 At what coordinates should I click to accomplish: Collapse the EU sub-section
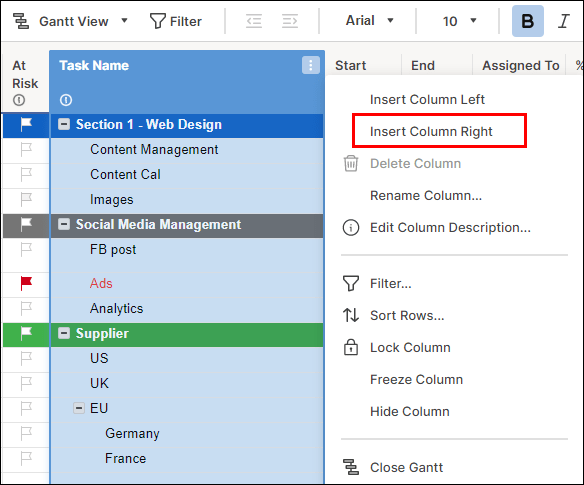click(79, 408)
